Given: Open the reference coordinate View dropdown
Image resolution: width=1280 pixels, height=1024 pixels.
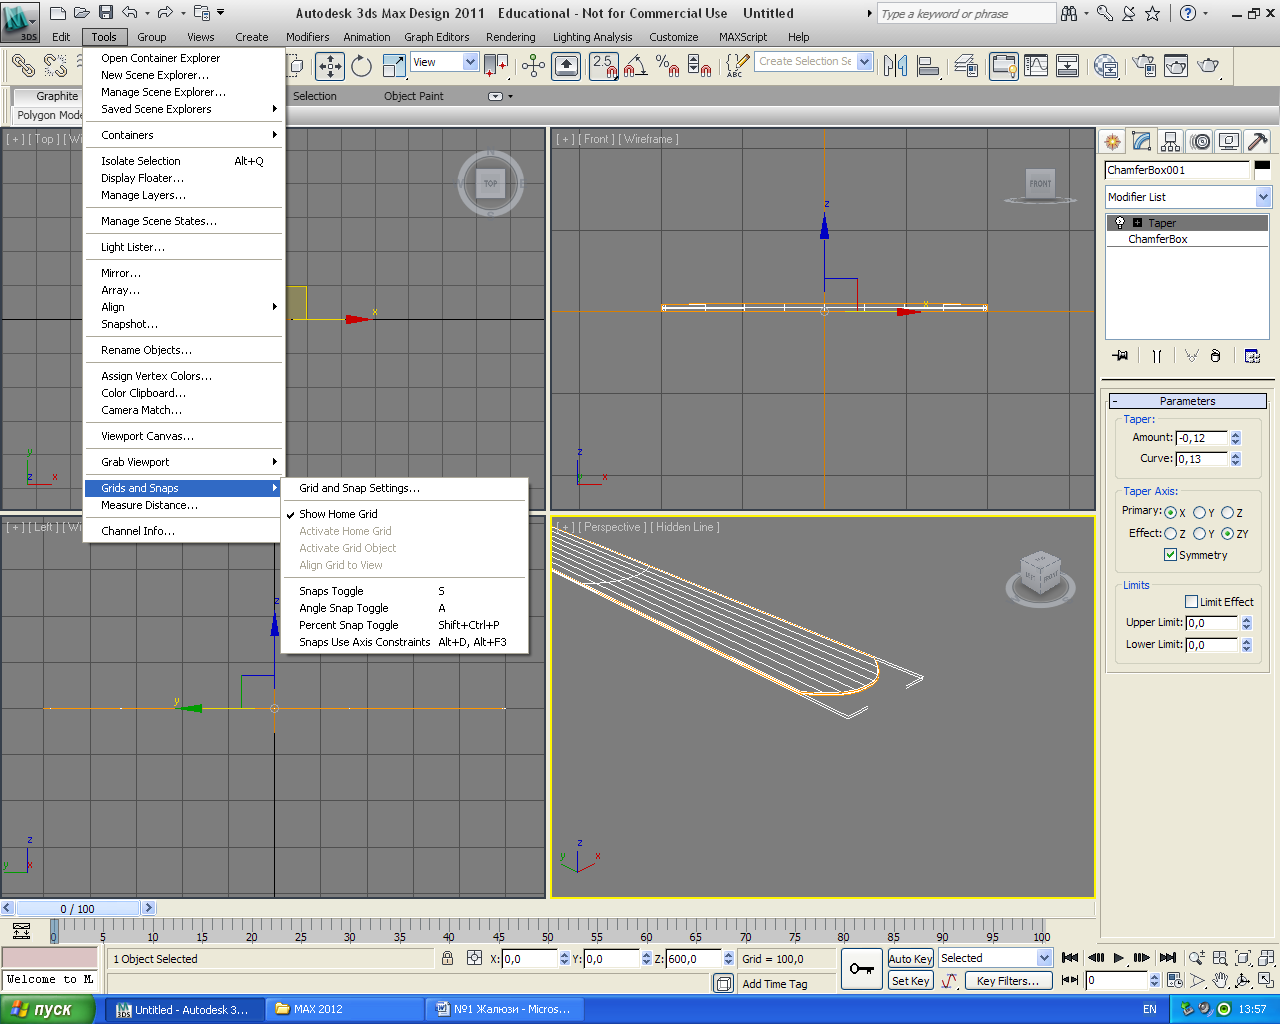Looking at the screenshot, I should pyautogui.click(x=445, y=62).
